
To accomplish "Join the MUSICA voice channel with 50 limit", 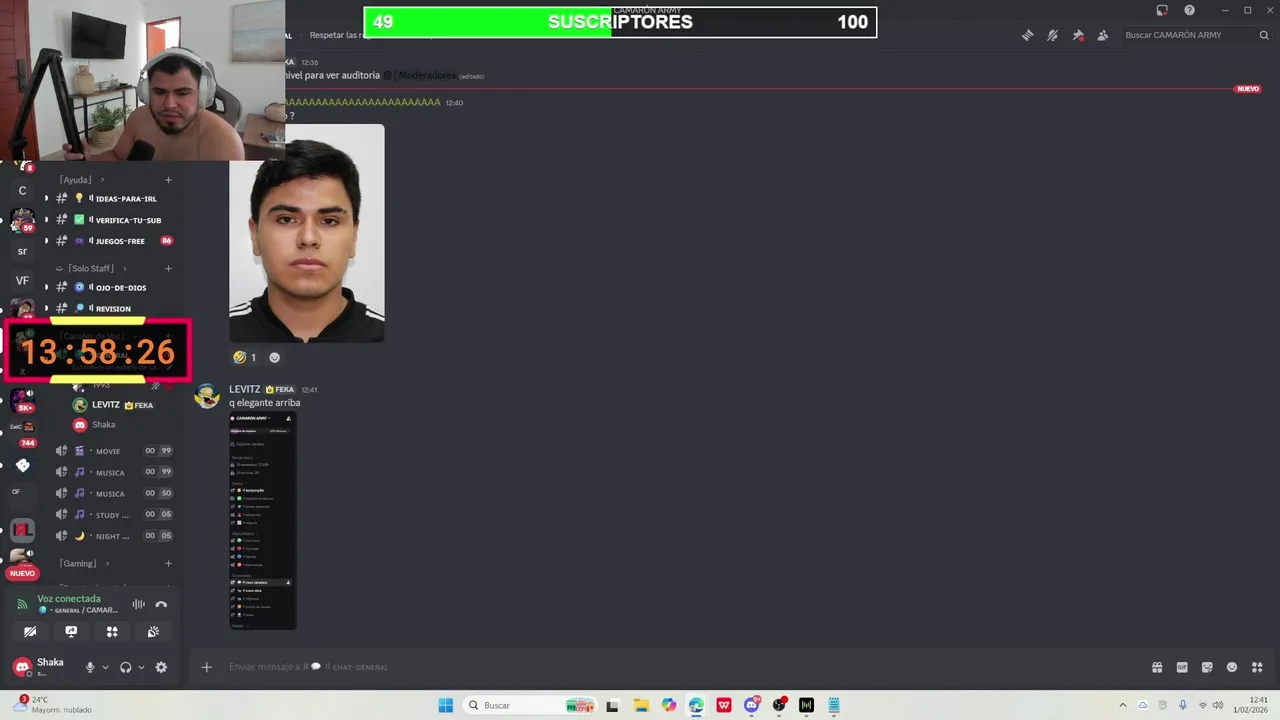I will tap(113, 493).
